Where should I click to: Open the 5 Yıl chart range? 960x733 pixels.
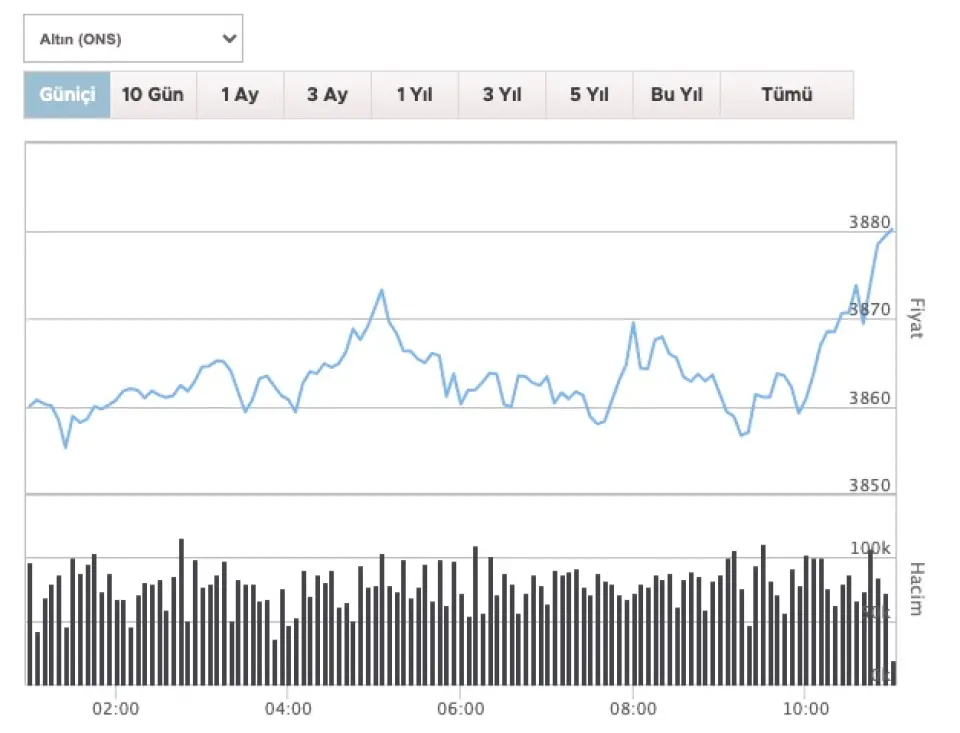589,95
